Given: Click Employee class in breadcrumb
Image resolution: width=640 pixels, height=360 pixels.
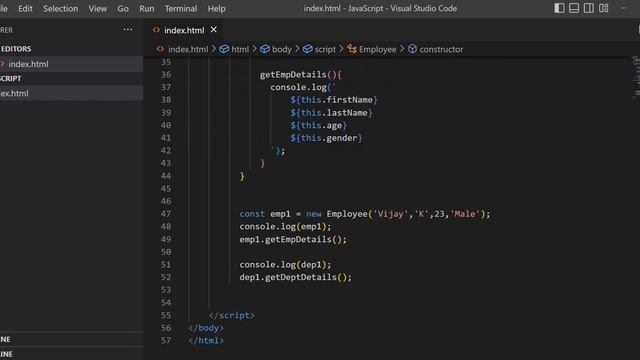Looking at the screenshot, I should click(378, 49).
